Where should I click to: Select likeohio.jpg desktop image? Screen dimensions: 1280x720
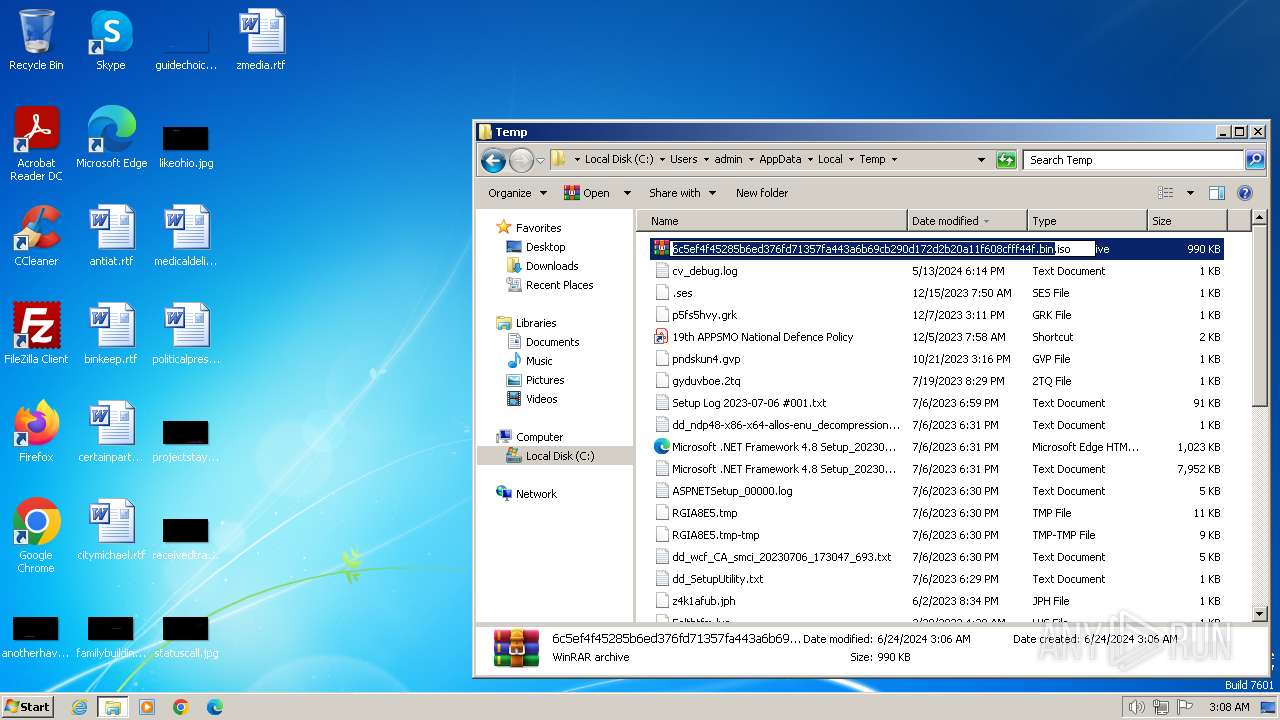[x=186, y=146]
